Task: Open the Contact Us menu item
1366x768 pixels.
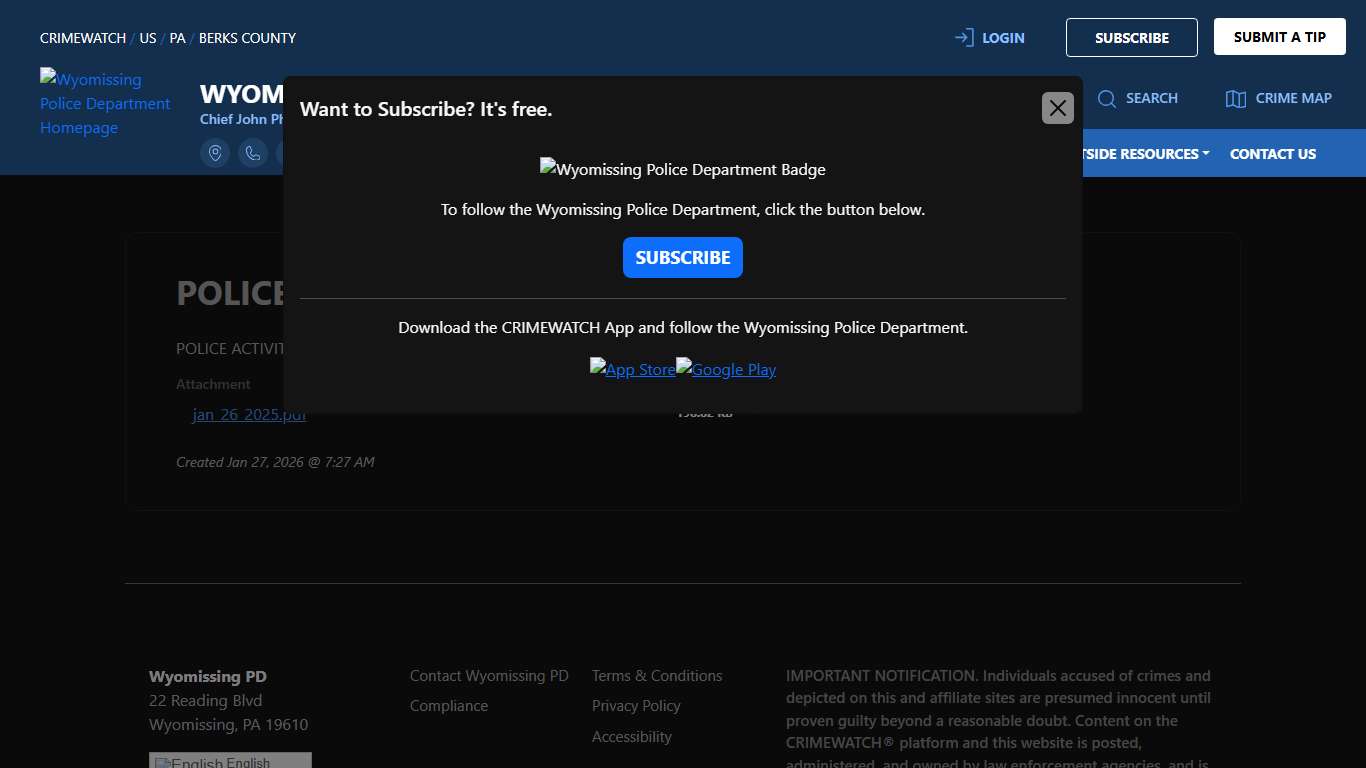Action: click(1272, 154)
